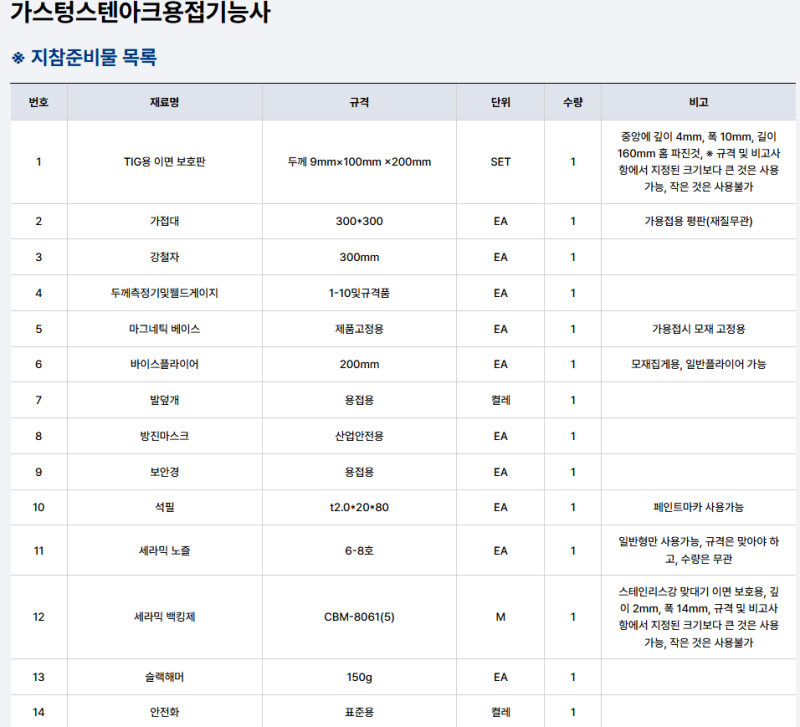
Task: Click the 가스텅스텐아크용접기능사 page title
Action: tap(140, 12)
